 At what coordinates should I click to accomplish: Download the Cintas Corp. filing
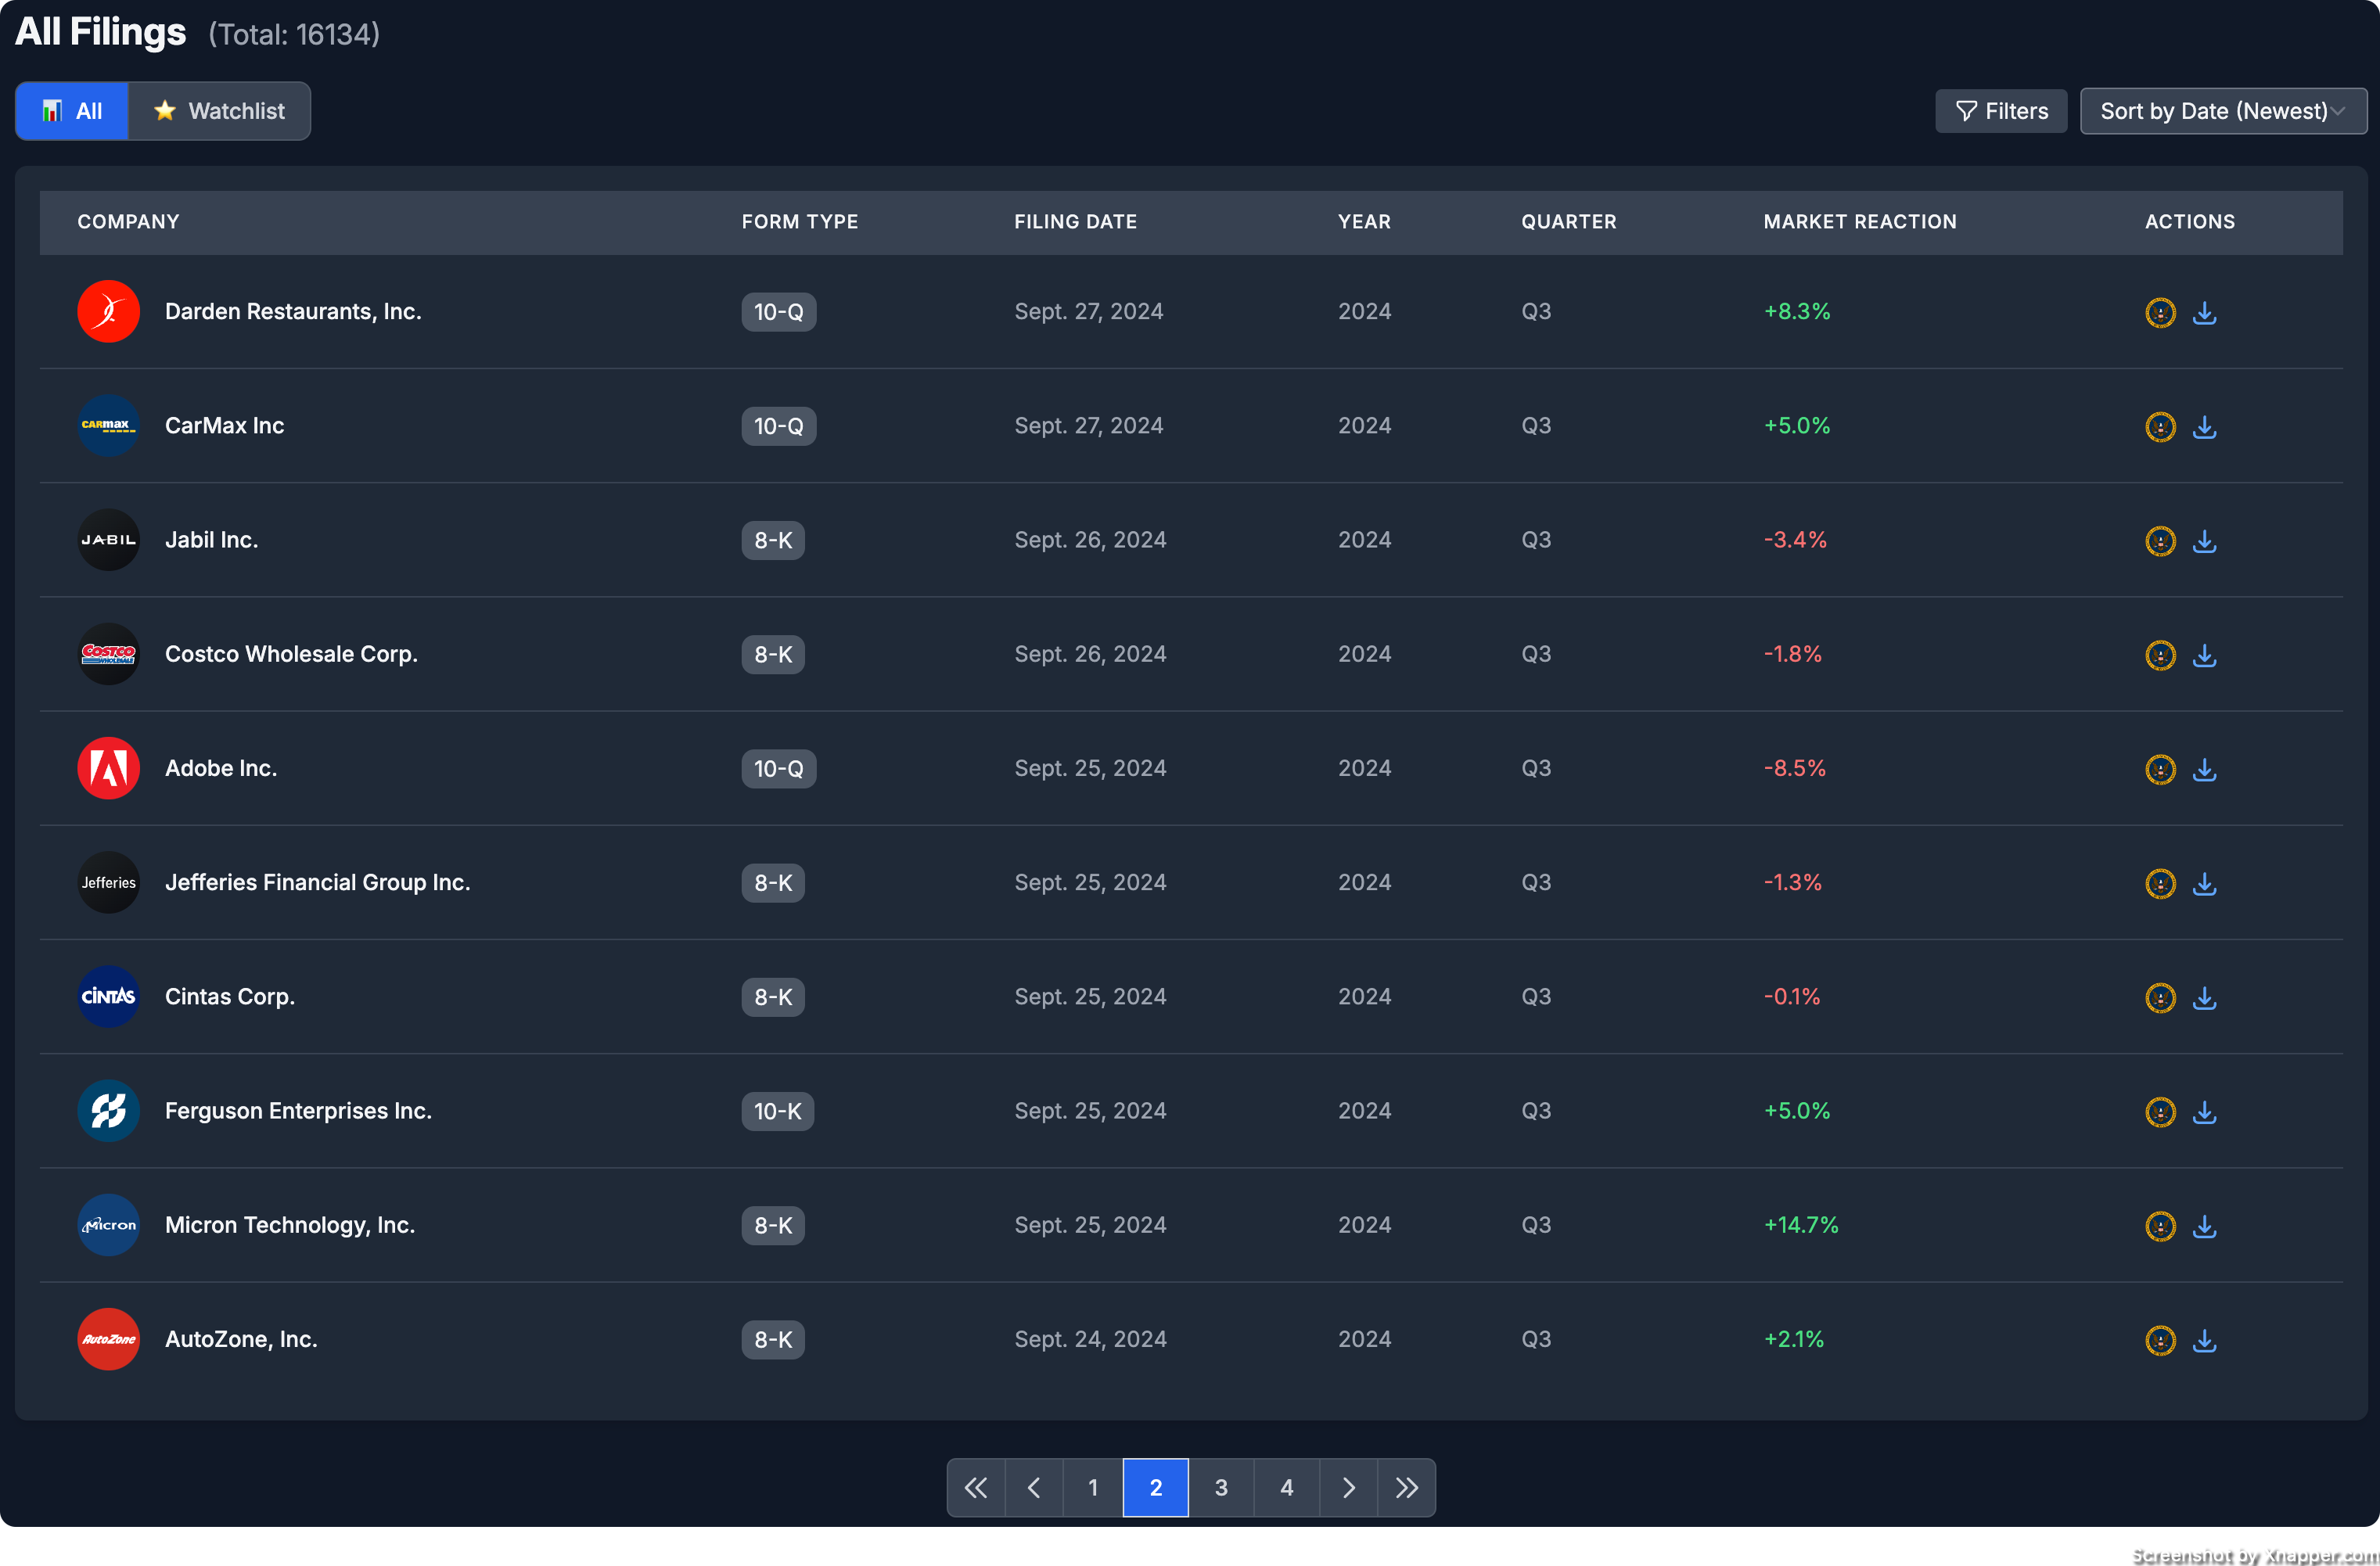point(2204,997)
